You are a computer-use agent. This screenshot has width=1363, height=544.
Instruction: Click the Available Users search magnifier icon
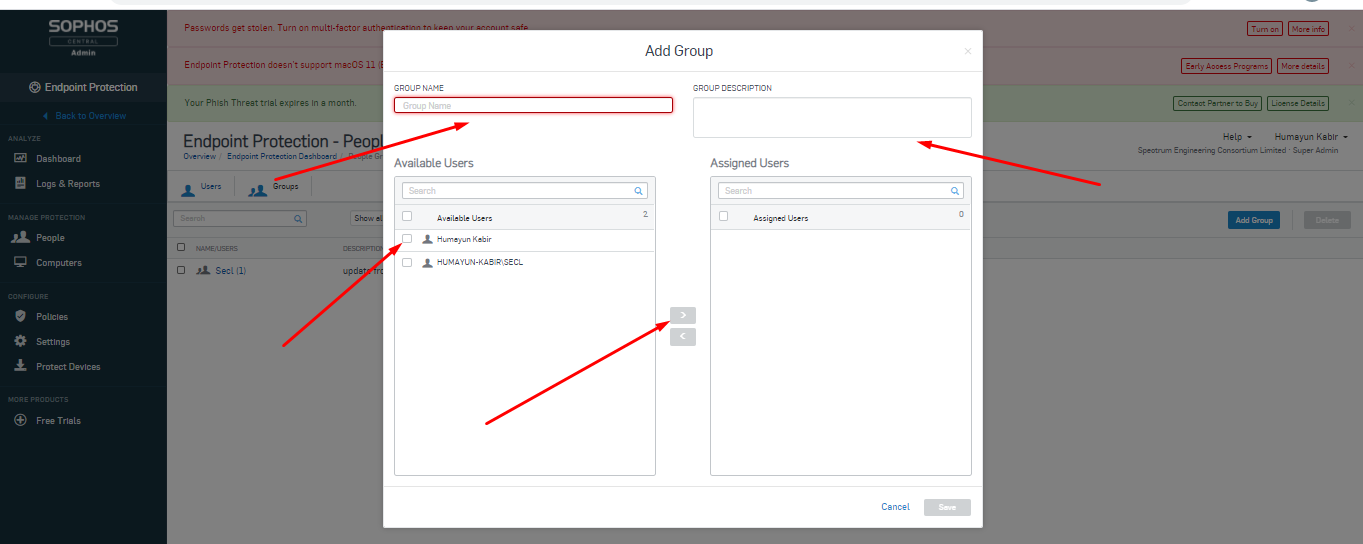pos(638,190)
